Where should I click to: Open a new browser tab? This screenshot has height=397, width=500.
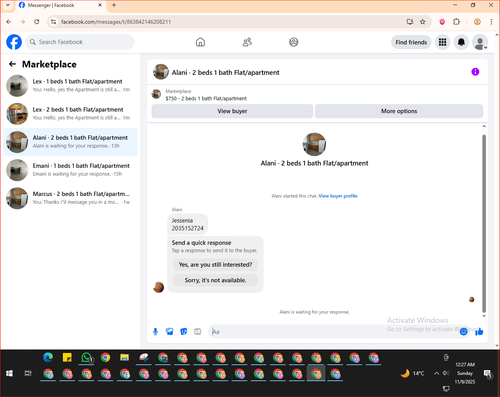[x=114, y=5]
